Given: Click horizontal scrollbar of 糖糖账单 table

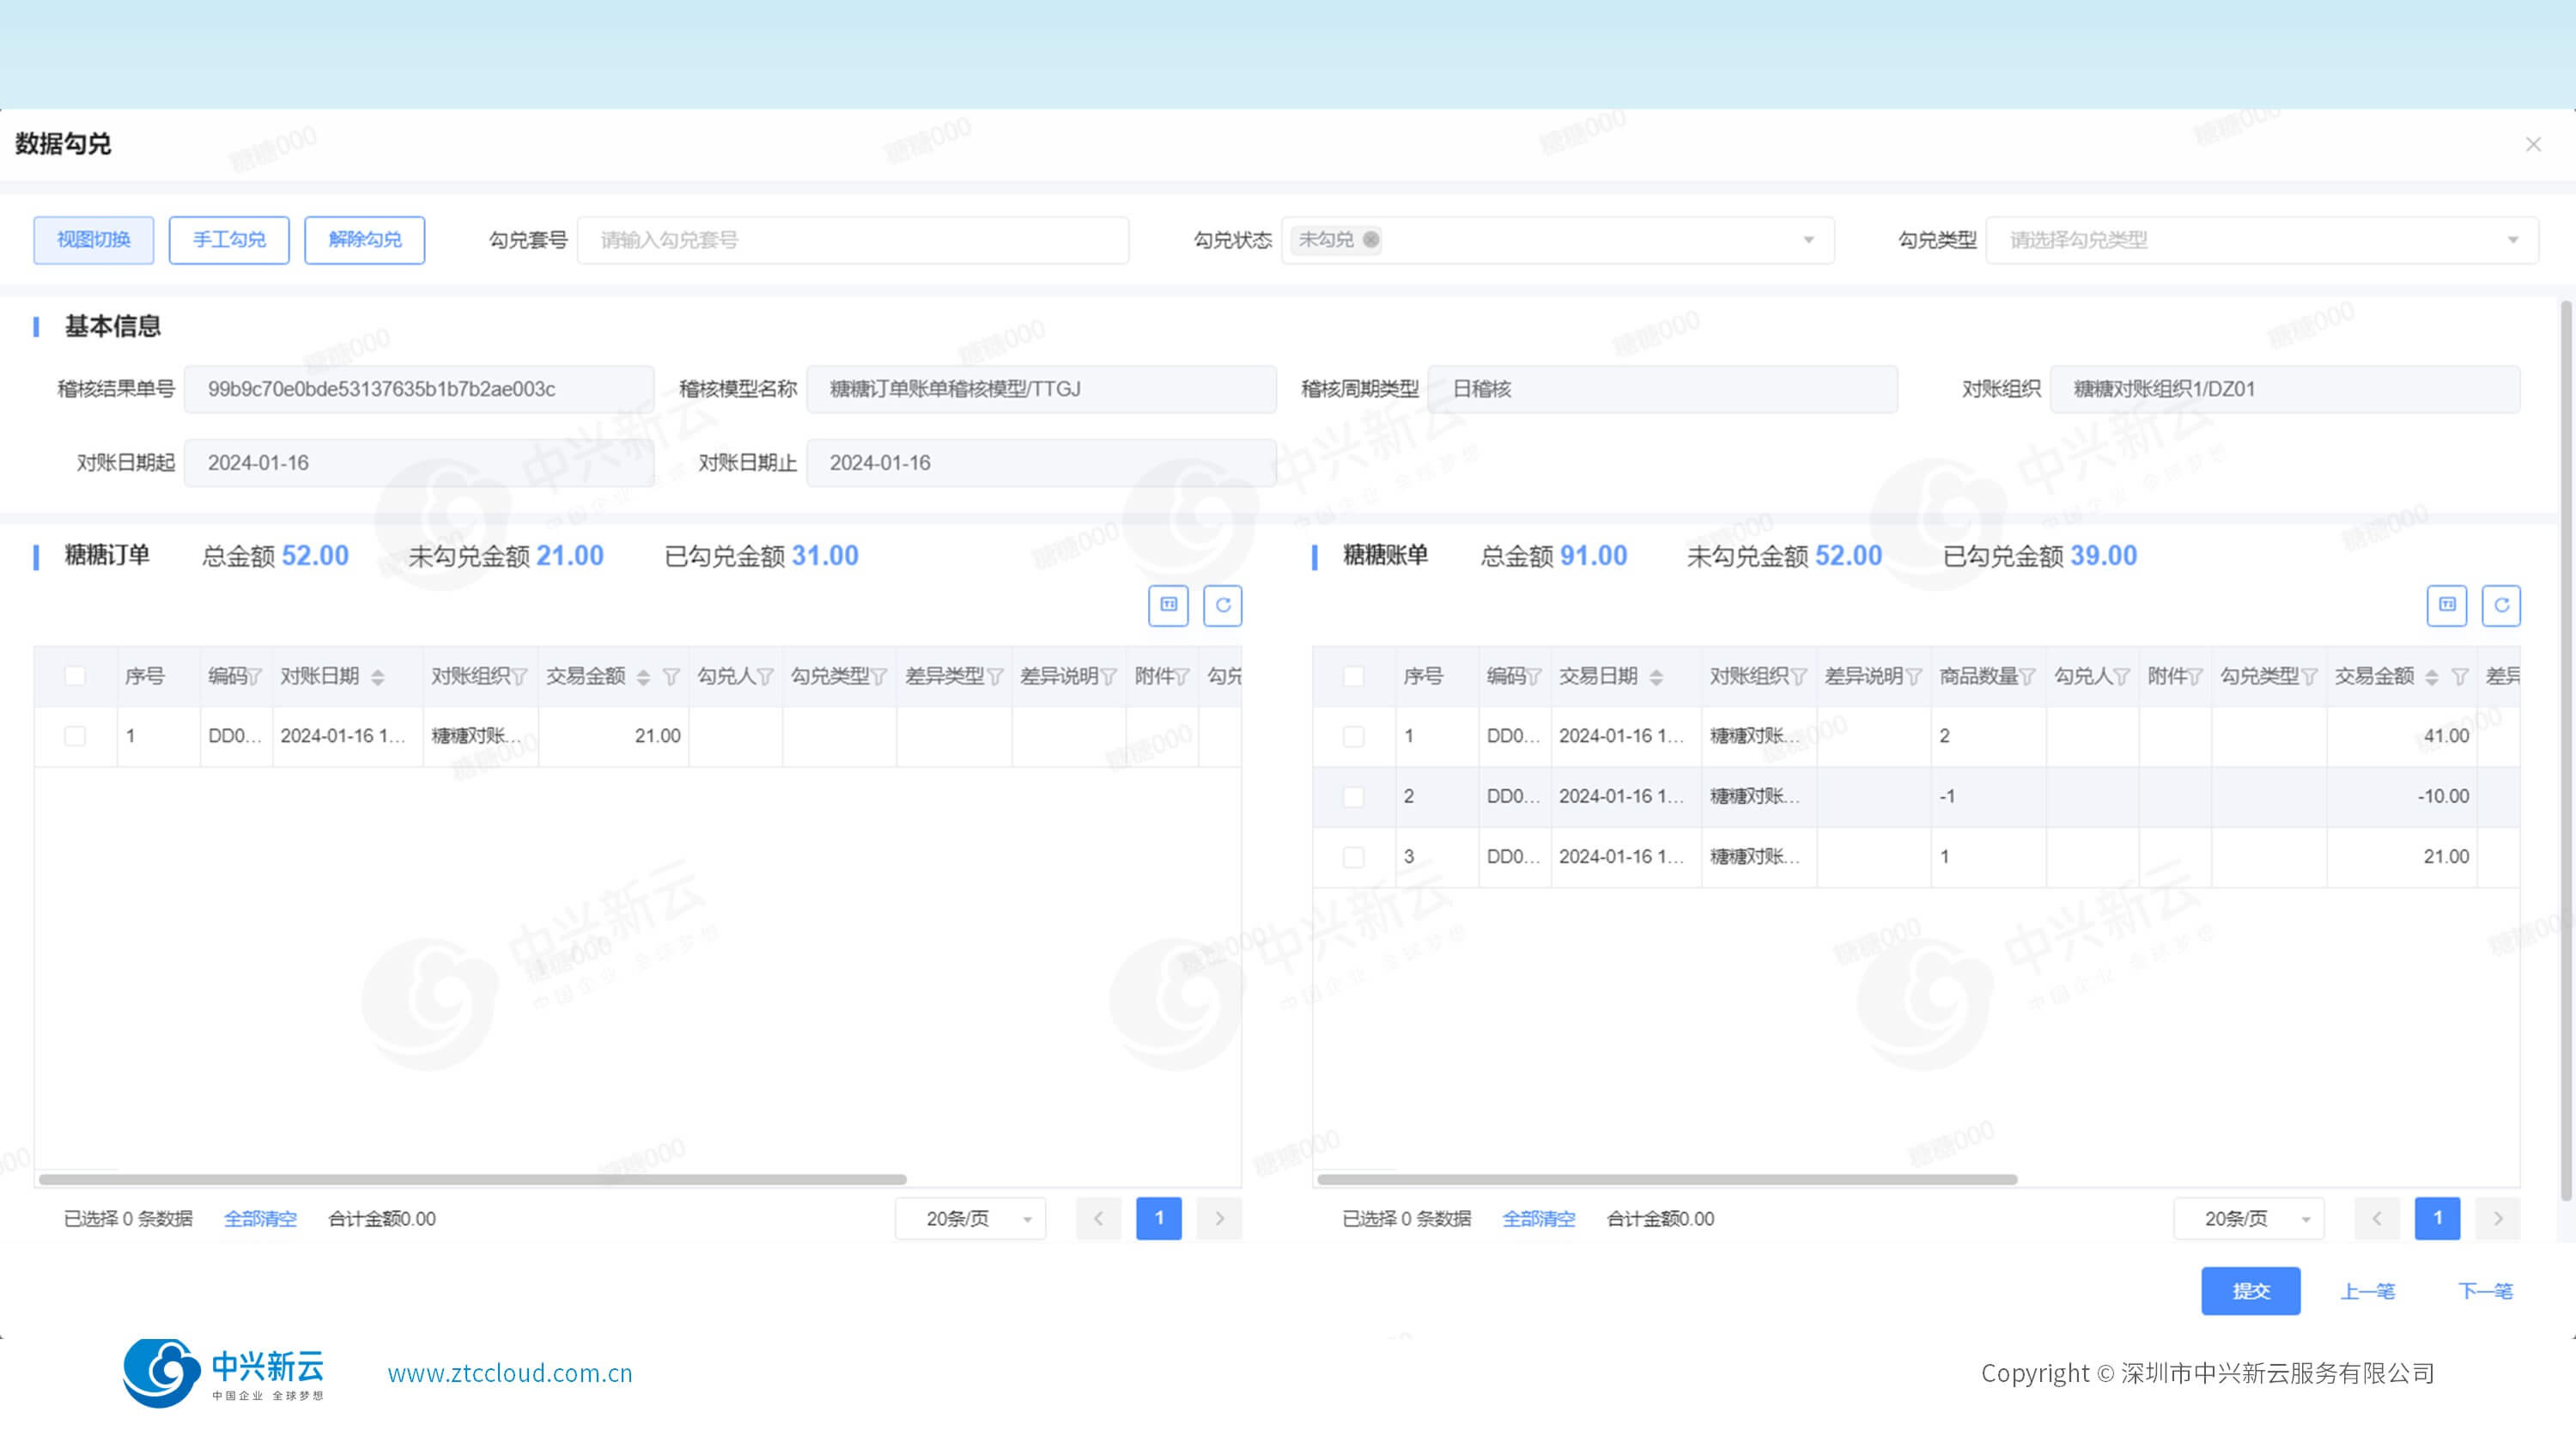Looking at the screenshot, I should tap(1667, 1180).
